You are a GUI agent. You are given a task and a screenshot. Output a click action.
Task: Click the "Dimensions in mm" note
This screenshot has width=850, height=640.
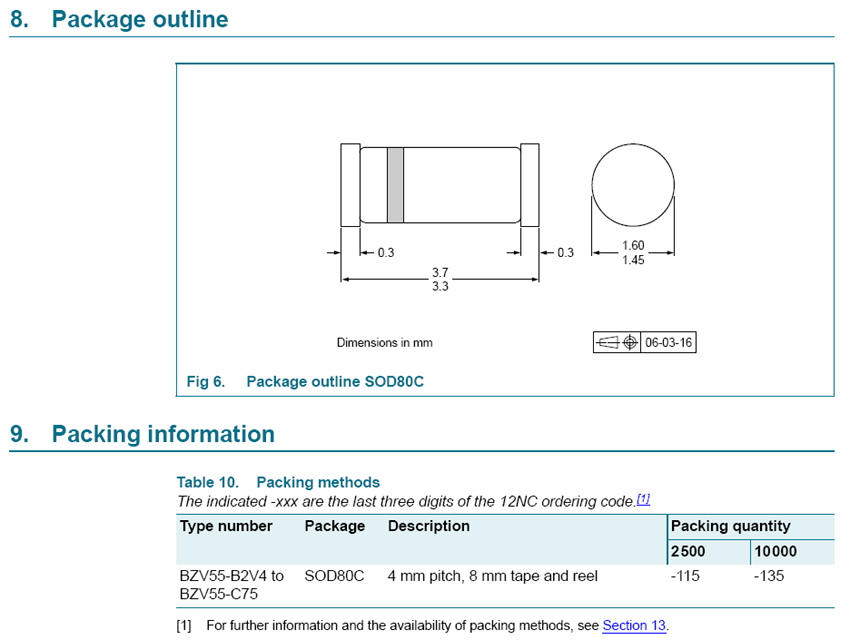pyautogui.click(x=384, y=342)
